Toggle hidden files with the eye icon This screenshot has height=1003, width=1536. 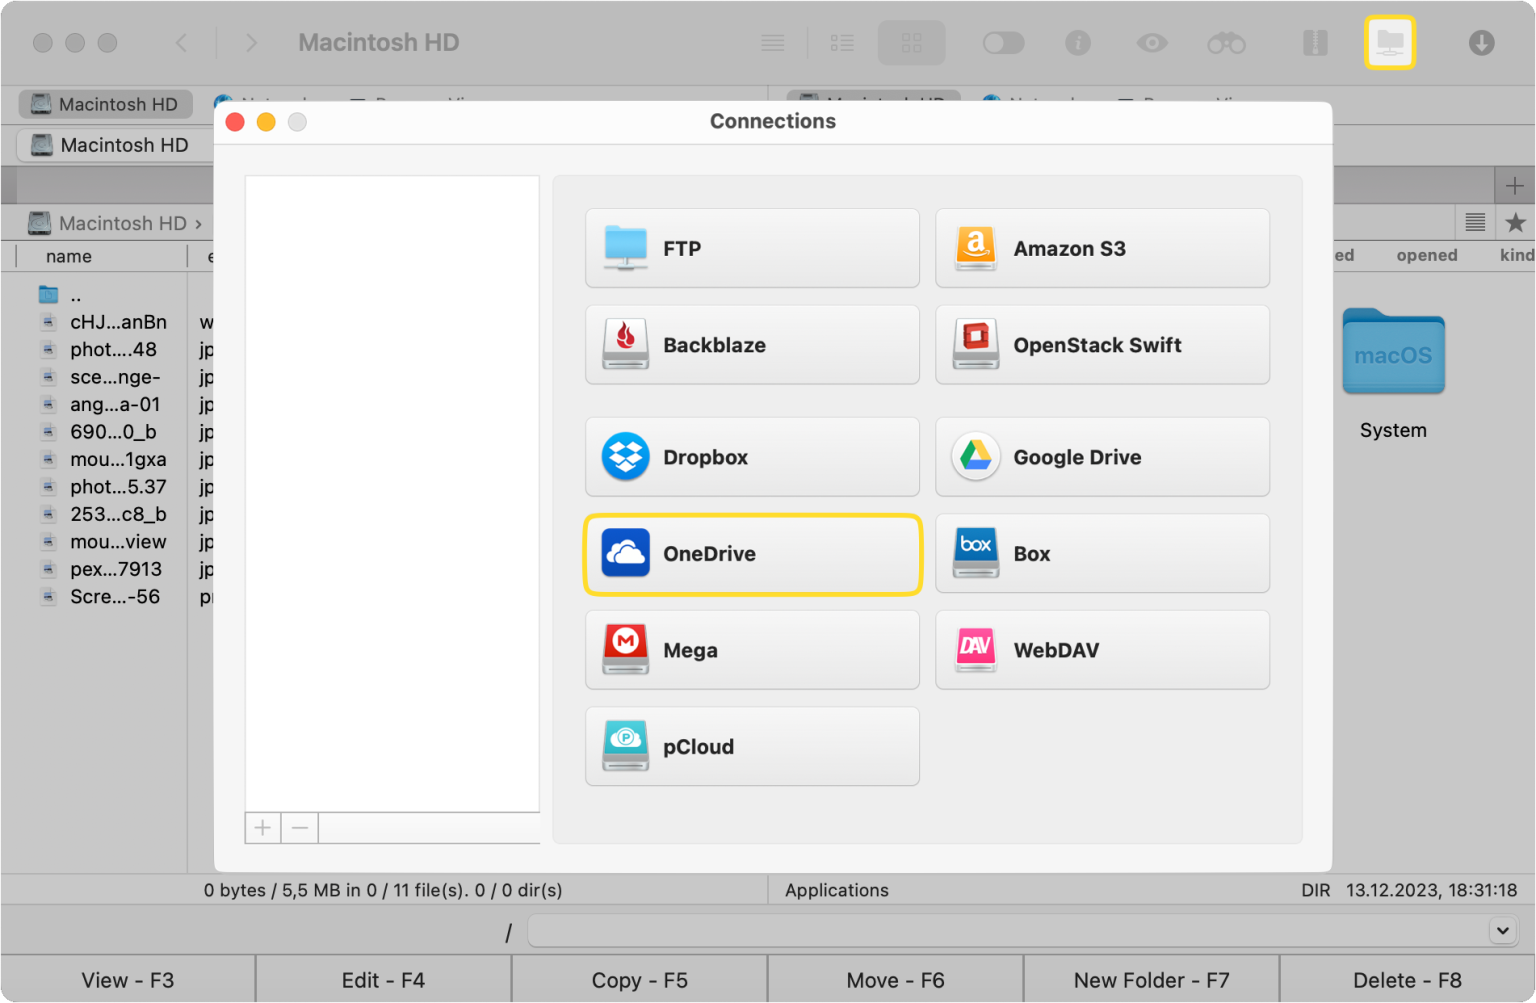point(1152,42)
